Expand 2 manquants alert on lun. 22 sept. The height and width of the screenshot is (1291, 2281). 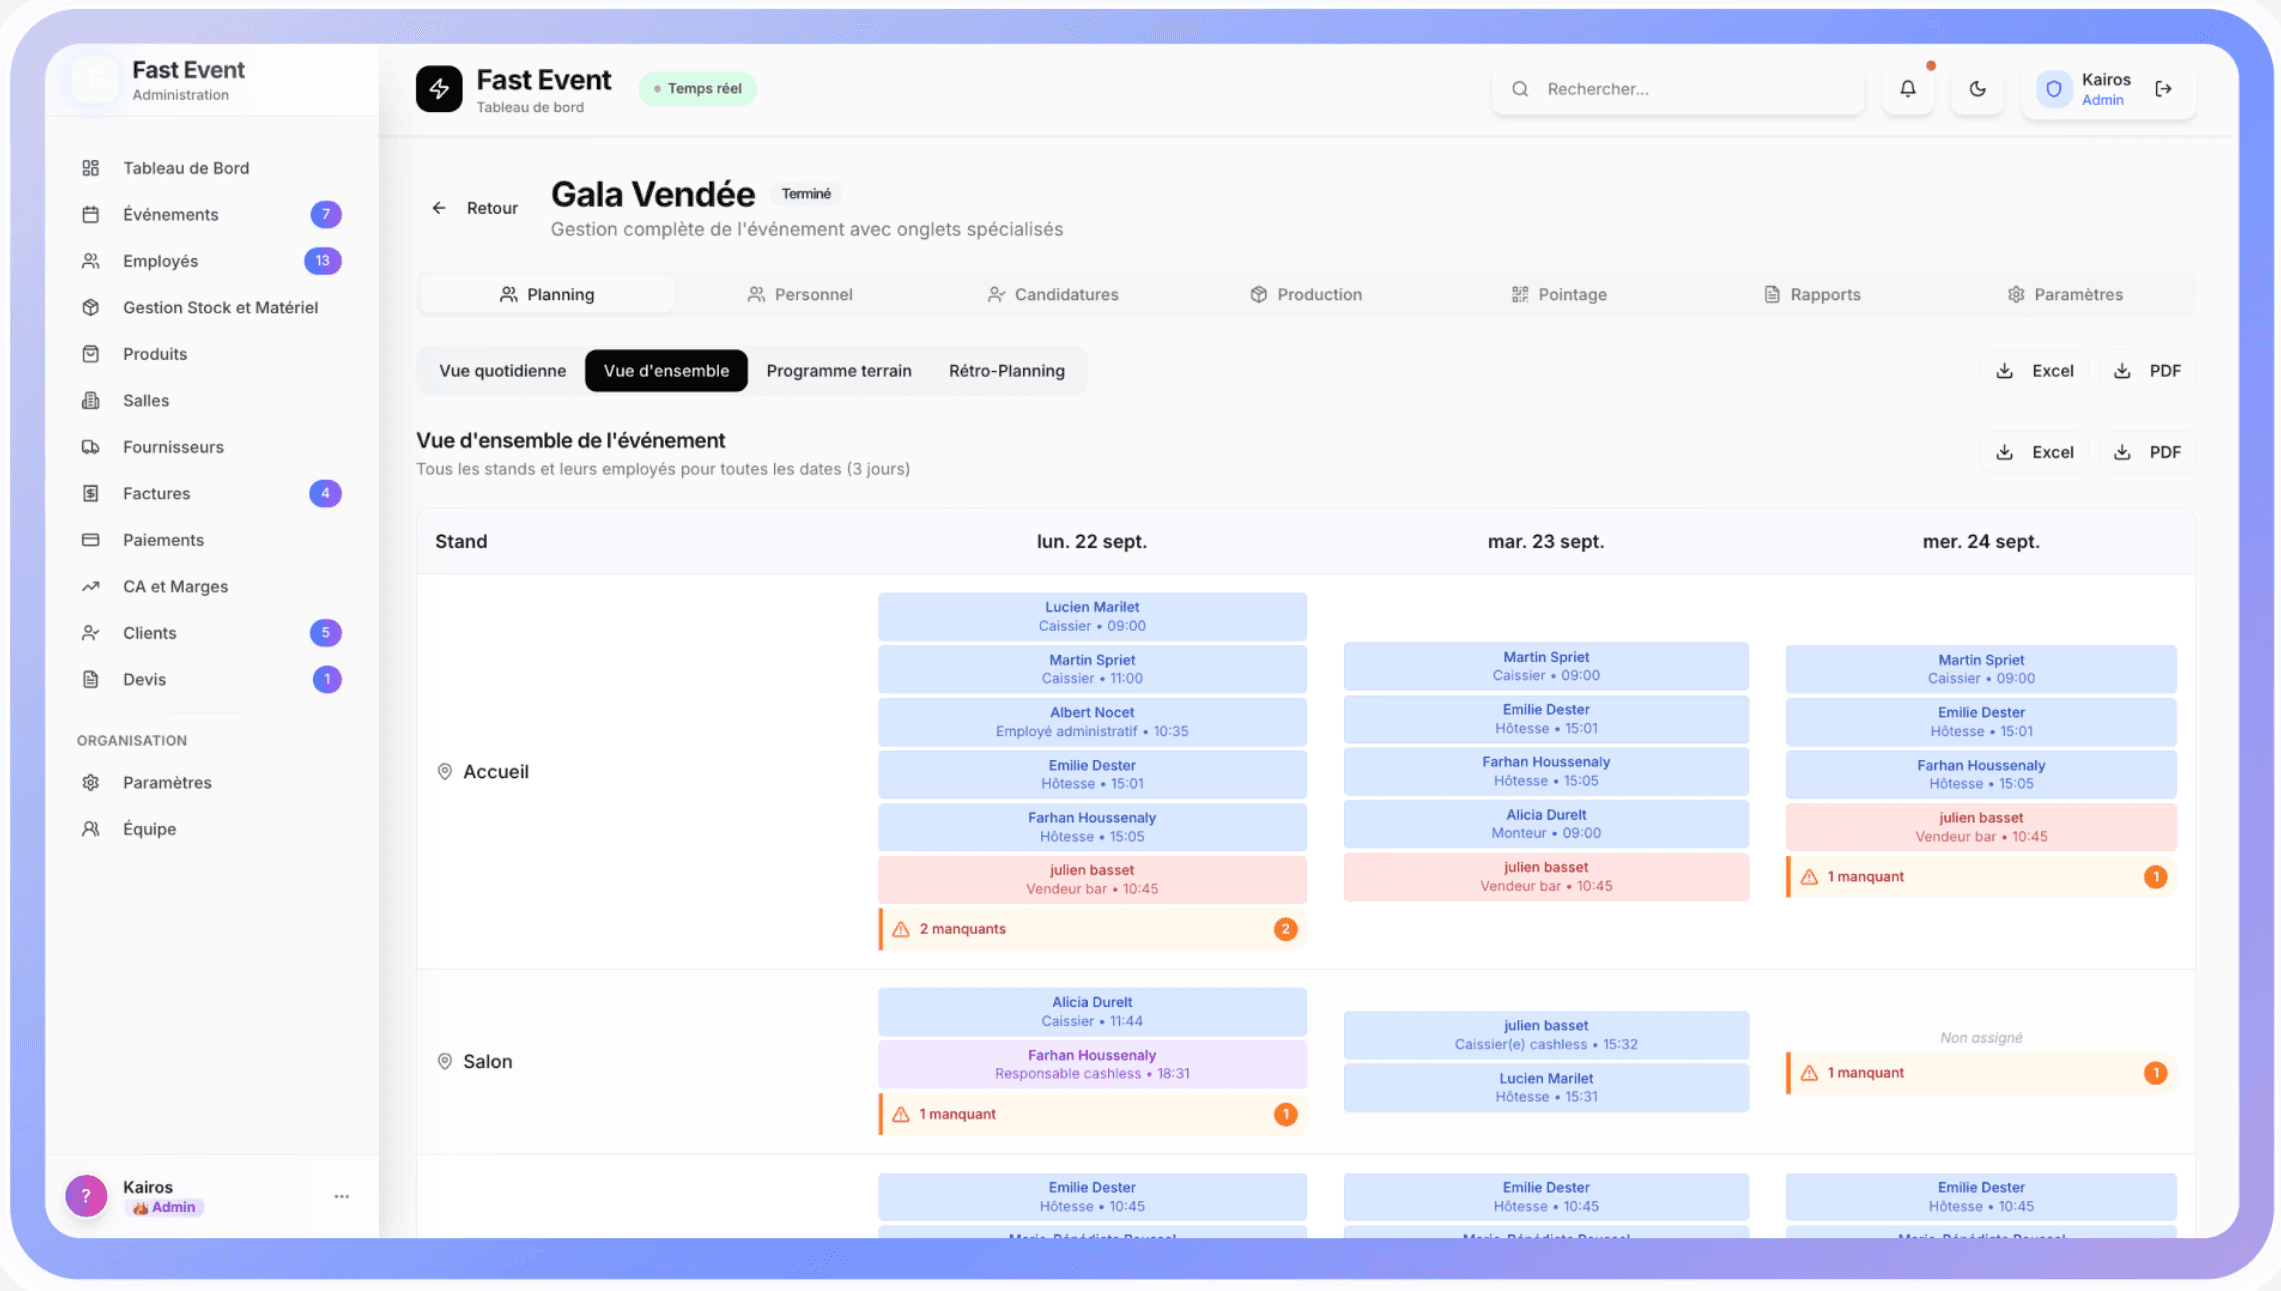[x=1092, y=929]
